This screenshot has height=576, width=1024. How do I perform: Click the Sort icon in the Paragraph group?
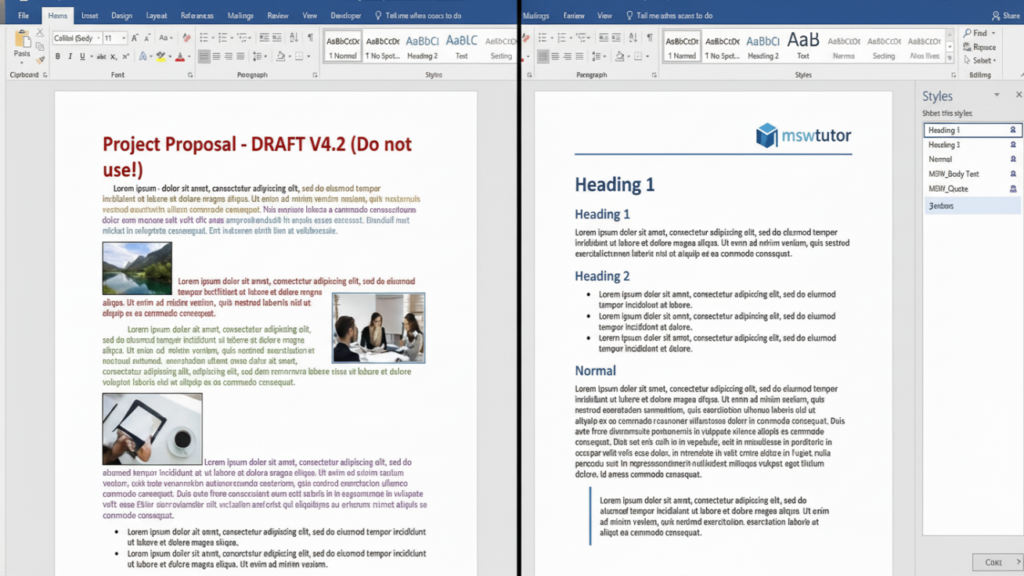pyautogui.click(x=292, y=36)
